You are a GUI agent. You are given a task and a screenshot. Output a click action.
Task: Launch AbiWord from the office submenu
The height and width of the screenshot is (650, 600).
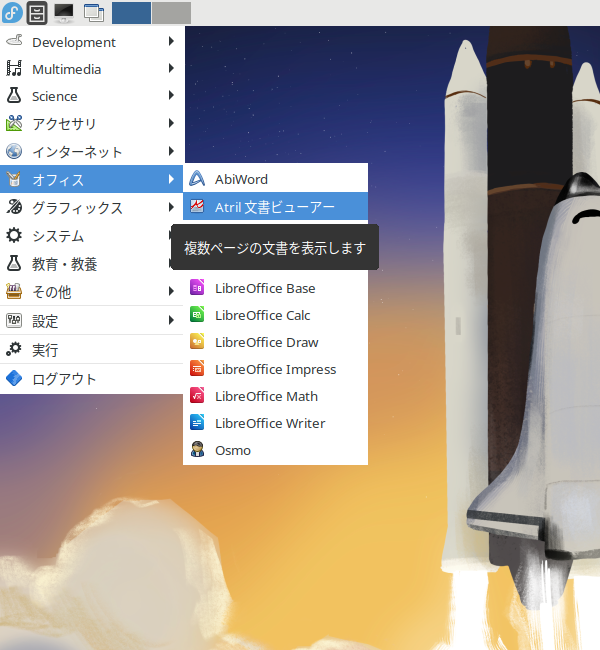(275, 179)
